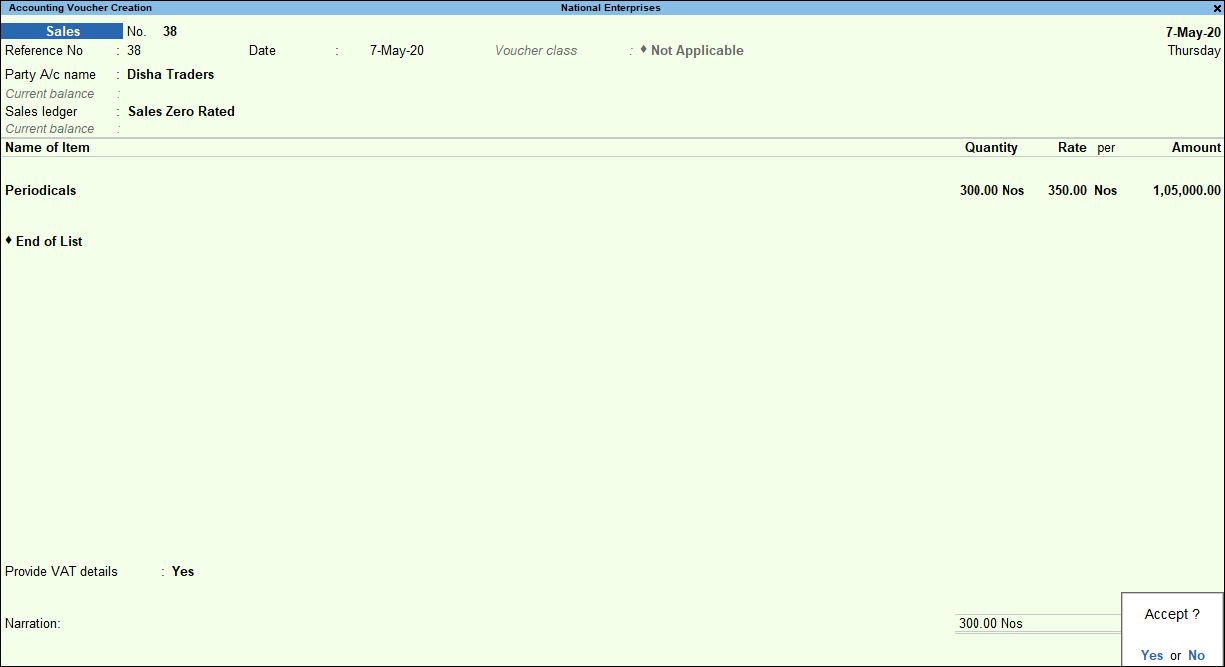The width and height of the screenshot is (1225, 667).
Task: Click the amount 1,05,000.00
Action: click(1186, 190)
